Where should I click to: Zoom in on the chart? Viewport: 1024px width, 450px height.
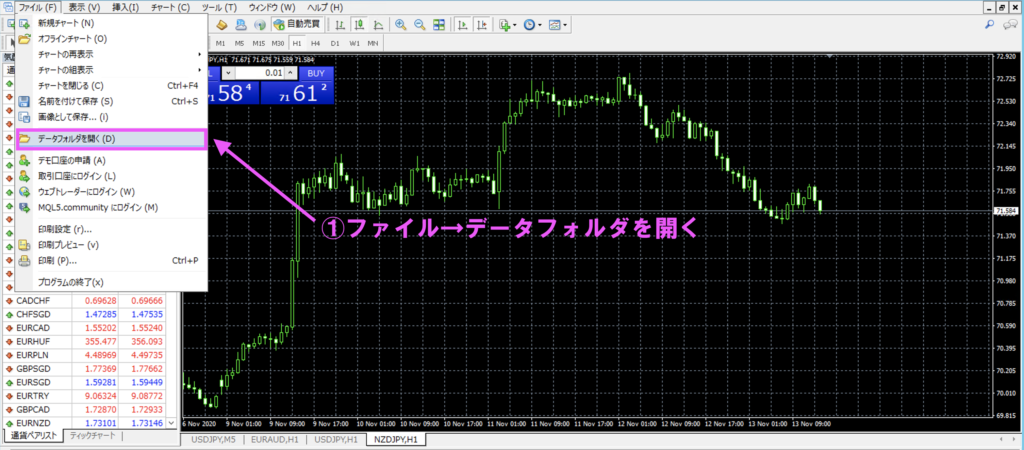400,25
